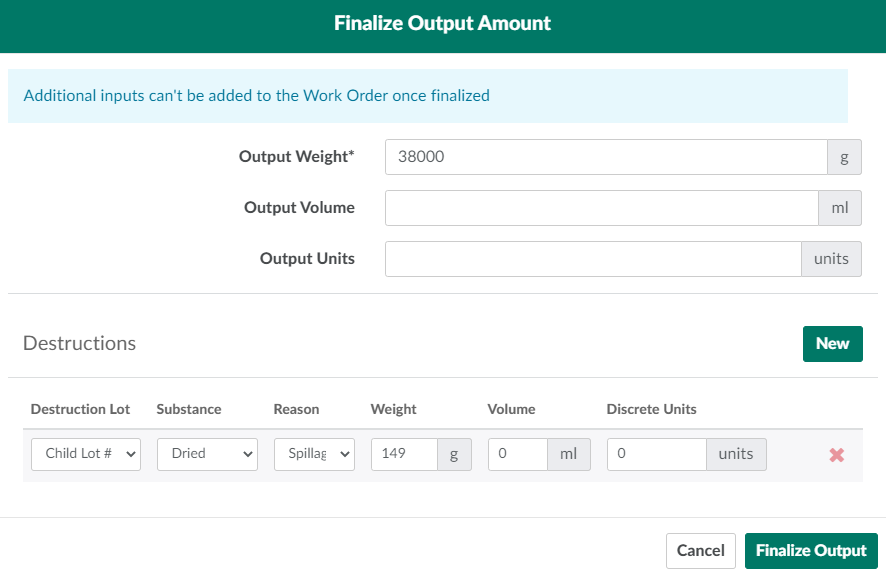Click the g suffix in destruction row
Viewport: 886px width, 577px height.
point(454,454)
